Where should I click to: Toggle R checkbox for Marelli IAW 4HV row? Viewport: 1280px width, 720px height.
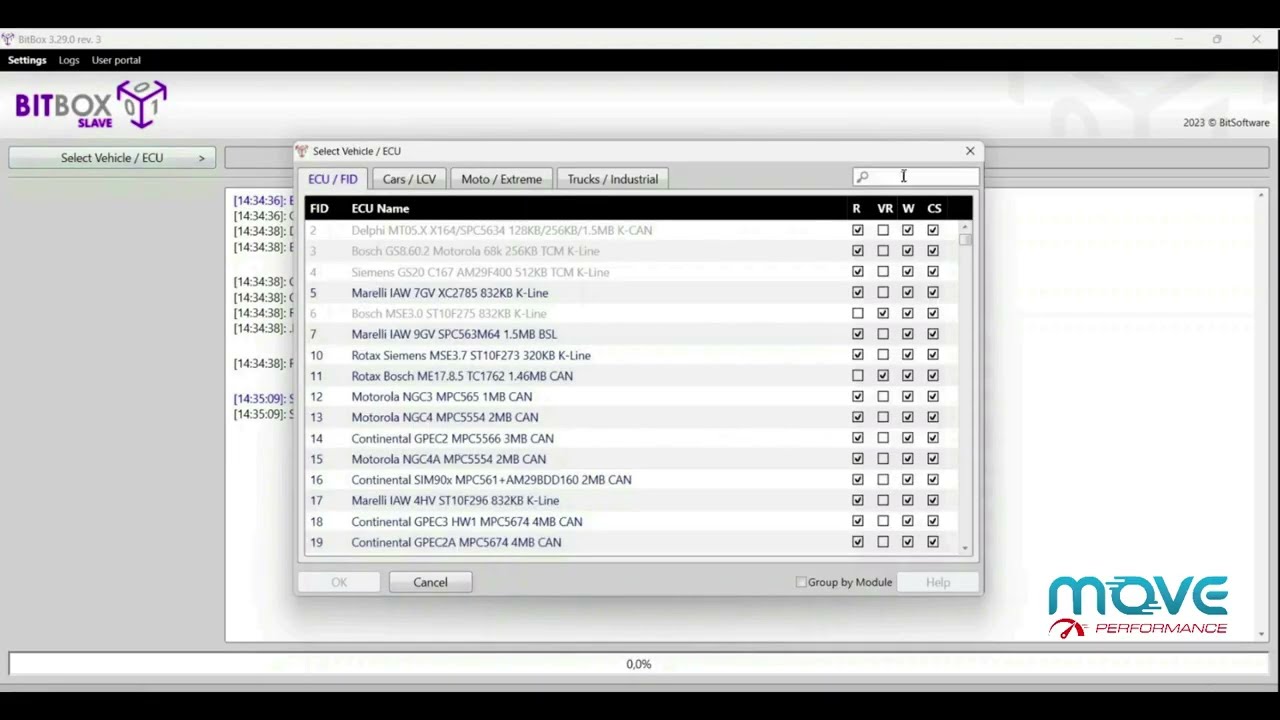pyautogui.click(x=857, y=500)
